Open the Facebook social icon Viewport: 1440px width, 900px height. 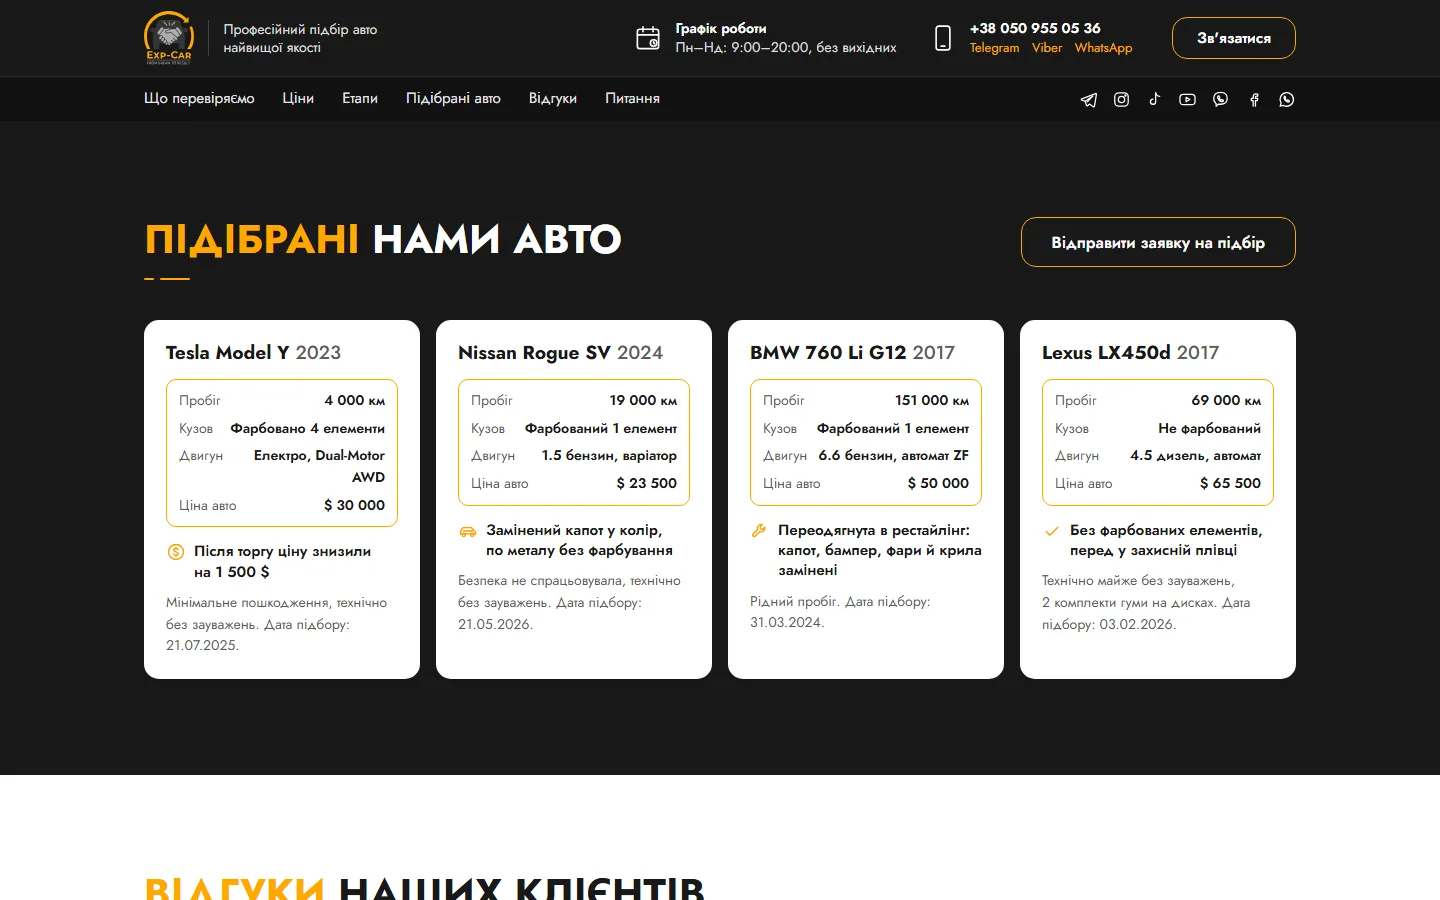(1254, 99)
